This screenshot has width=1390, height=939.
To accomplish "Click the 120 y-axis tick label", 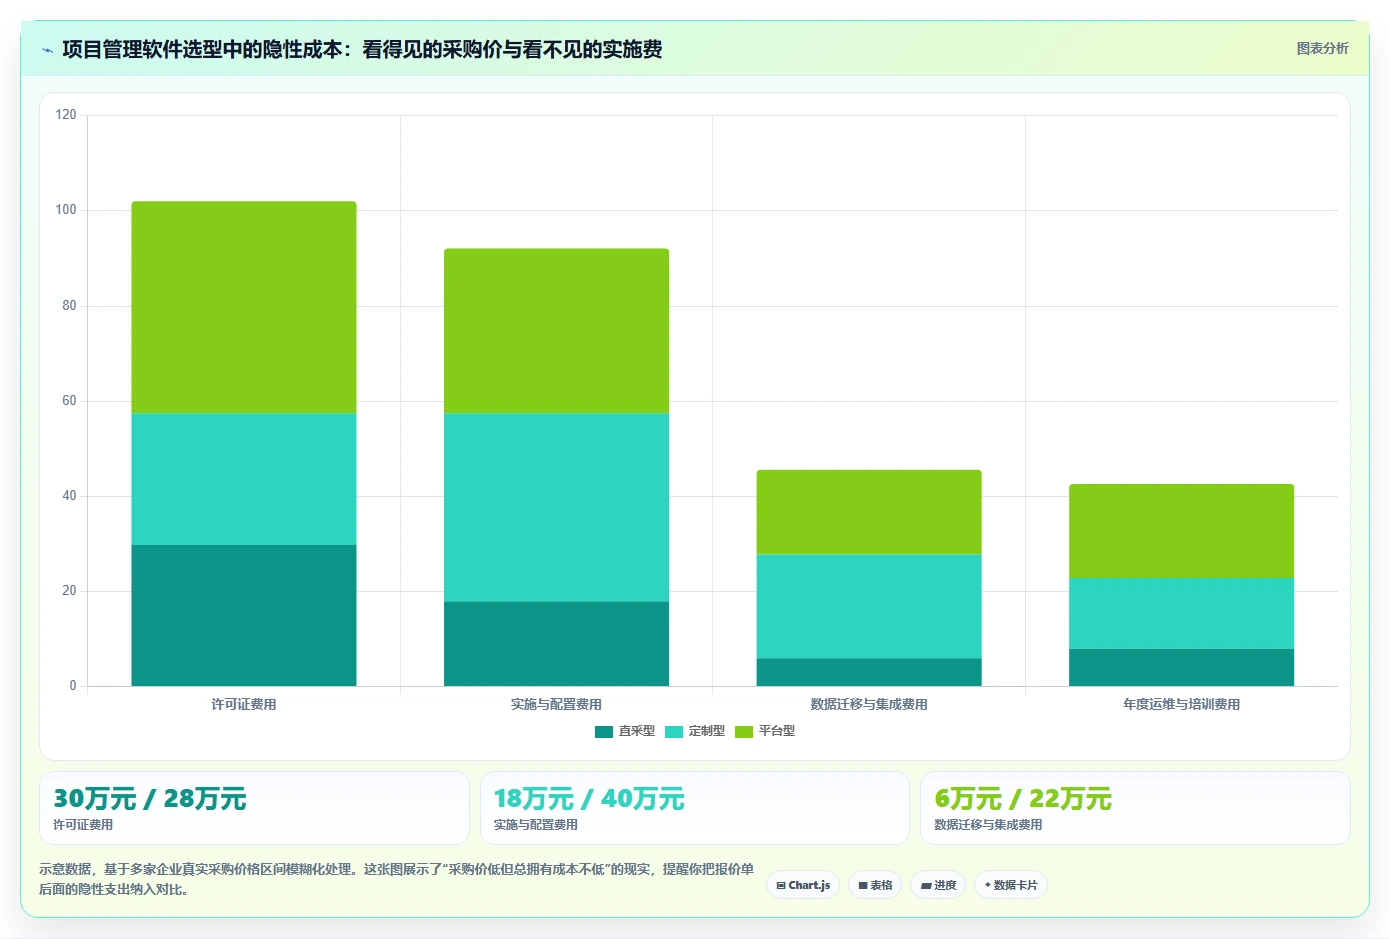I will pos(66,115).
